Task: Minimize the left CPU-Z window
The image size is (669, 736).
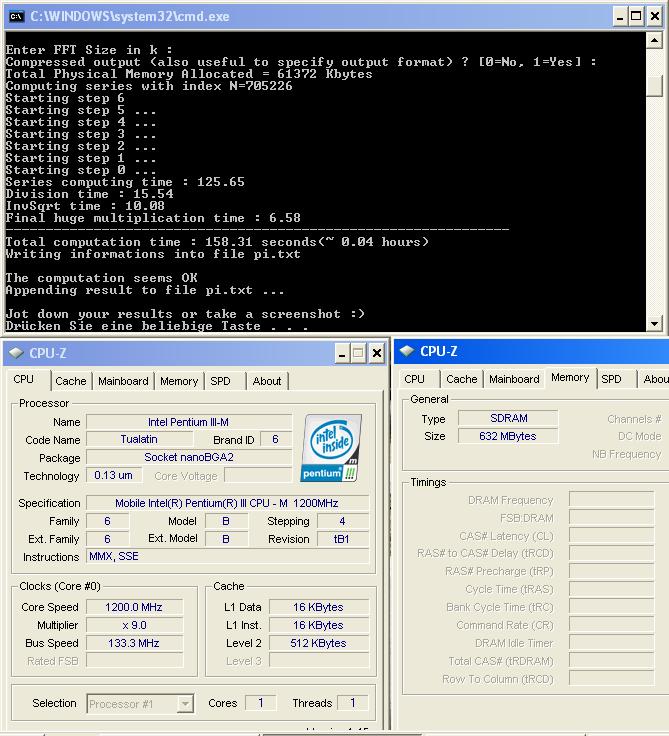Action: click(342, 353)
